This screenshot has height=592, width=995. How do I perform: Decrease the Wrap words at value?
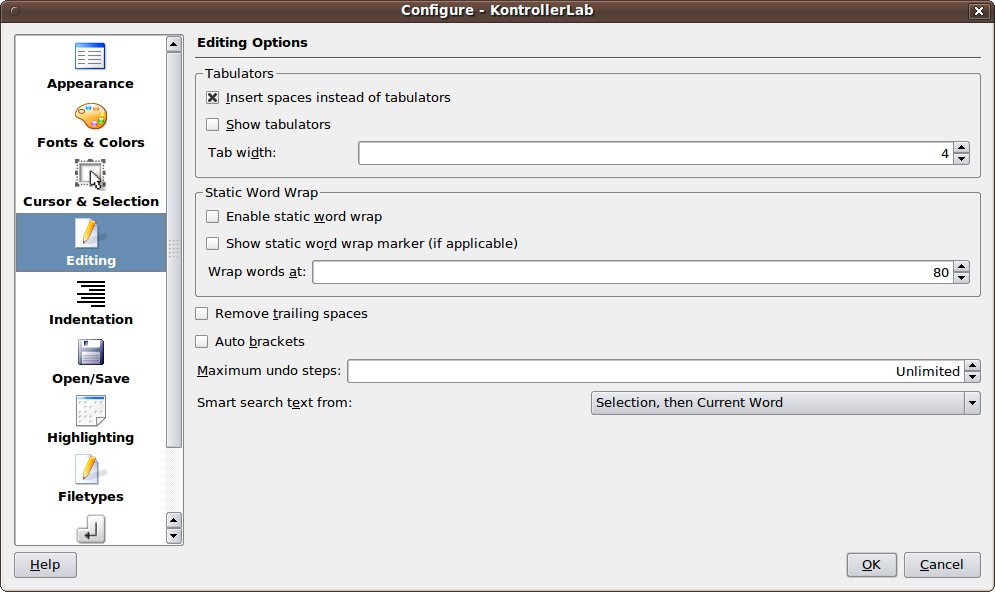point(961,278)
